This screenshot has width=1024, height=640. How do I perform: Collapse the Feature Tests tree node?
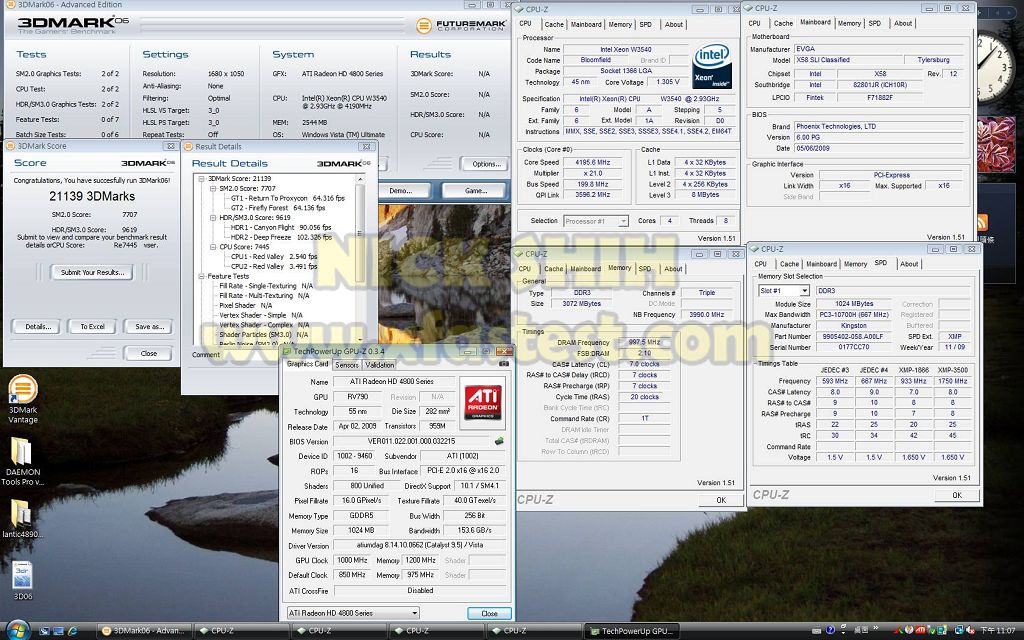[x=201, y=276]
